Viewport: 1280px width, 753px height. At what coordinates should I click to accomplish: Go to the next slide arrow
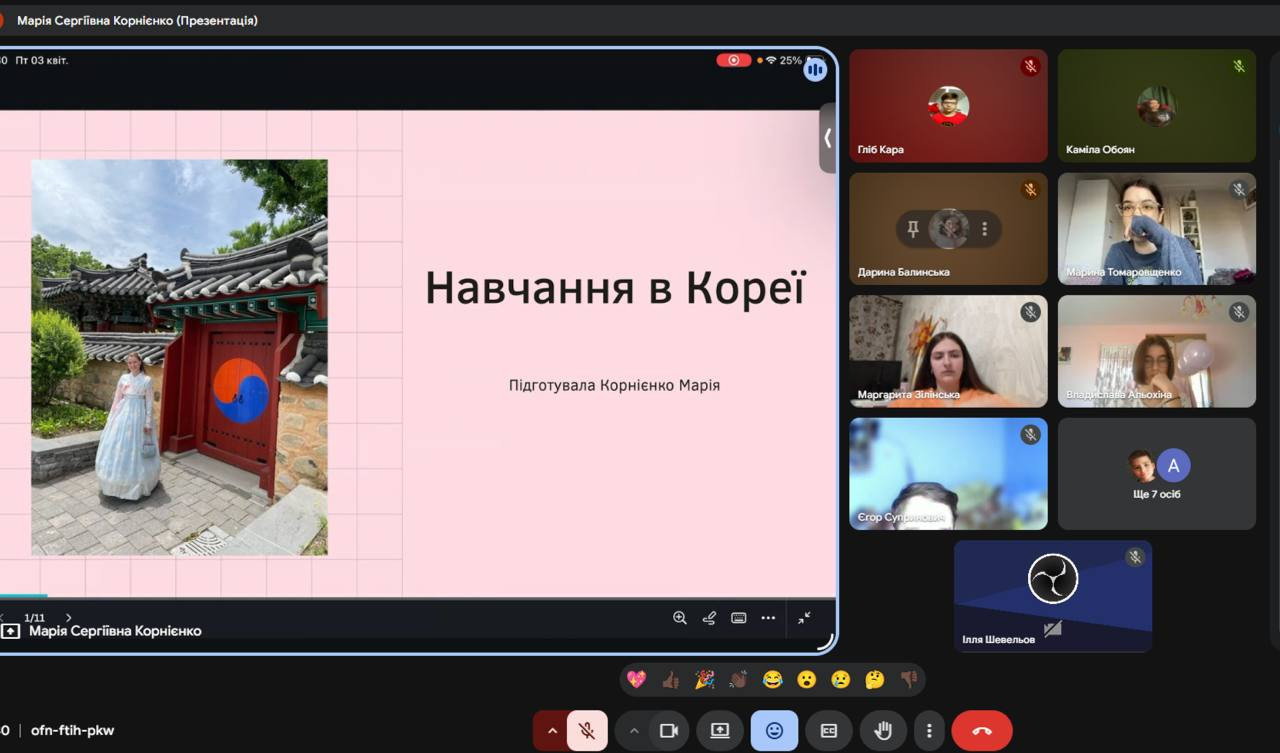point(69,618)
